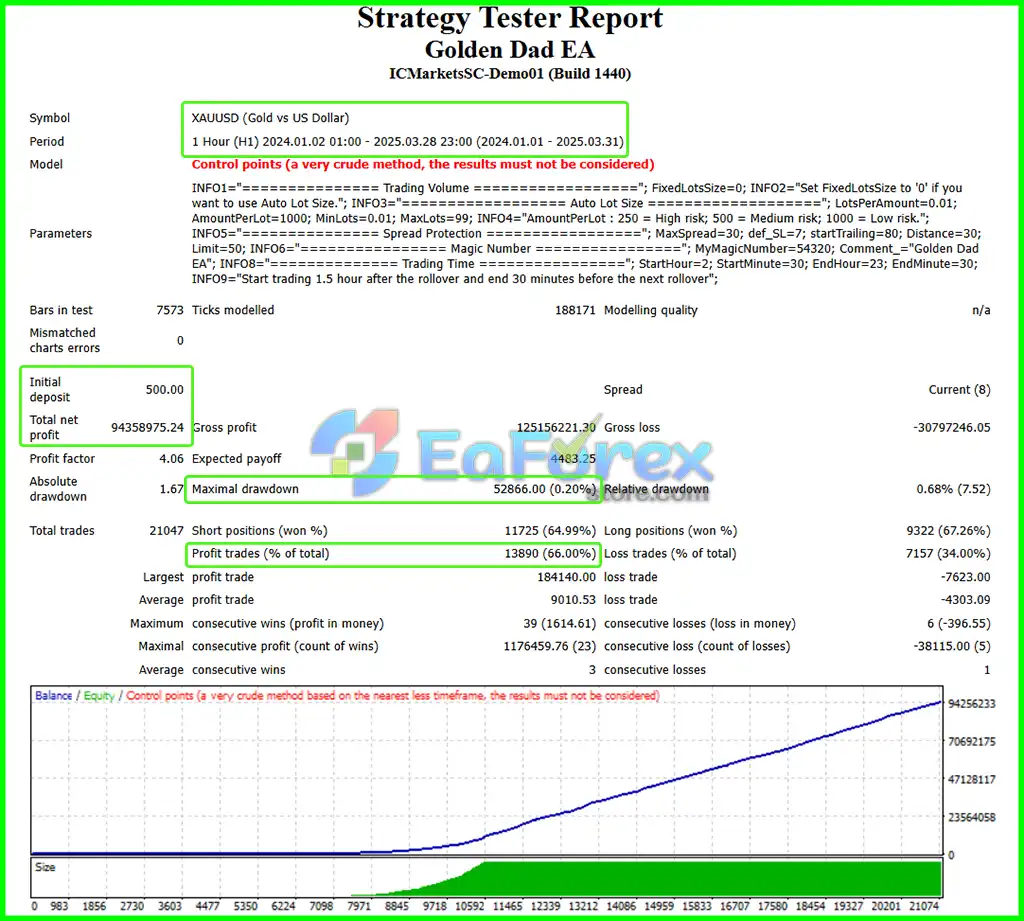The width and height of the screenshot is (1024, 921).
Task: Click the "Total net profit" label
Action: click(x=54, y=428)
